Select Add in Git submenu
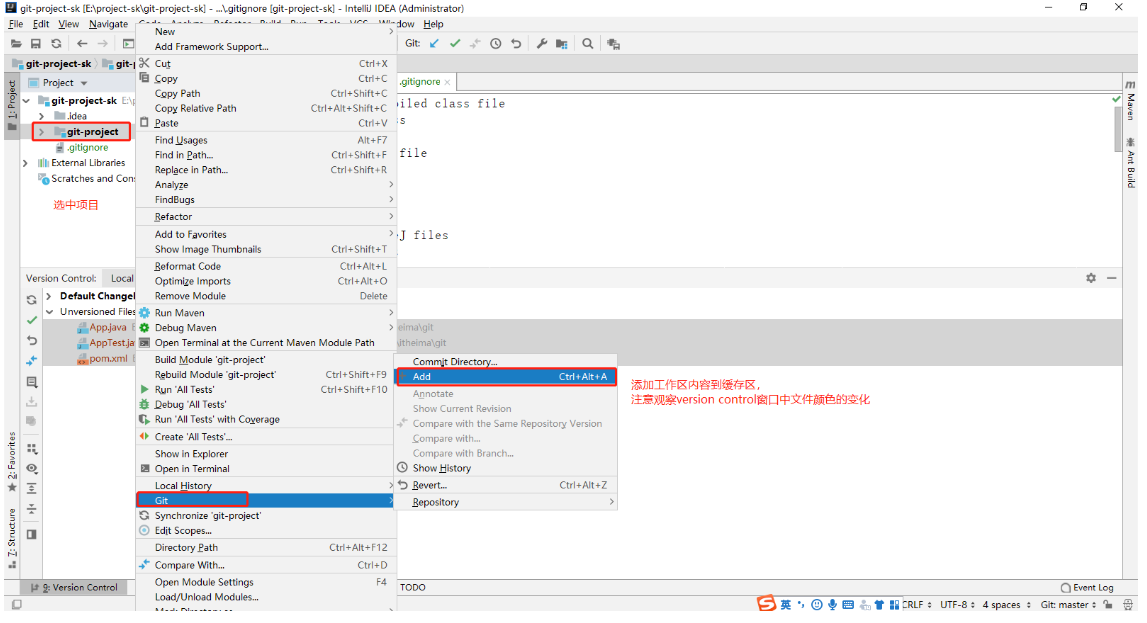The width and height of the screenshot is (1147, 623). (x=506, y=377)
